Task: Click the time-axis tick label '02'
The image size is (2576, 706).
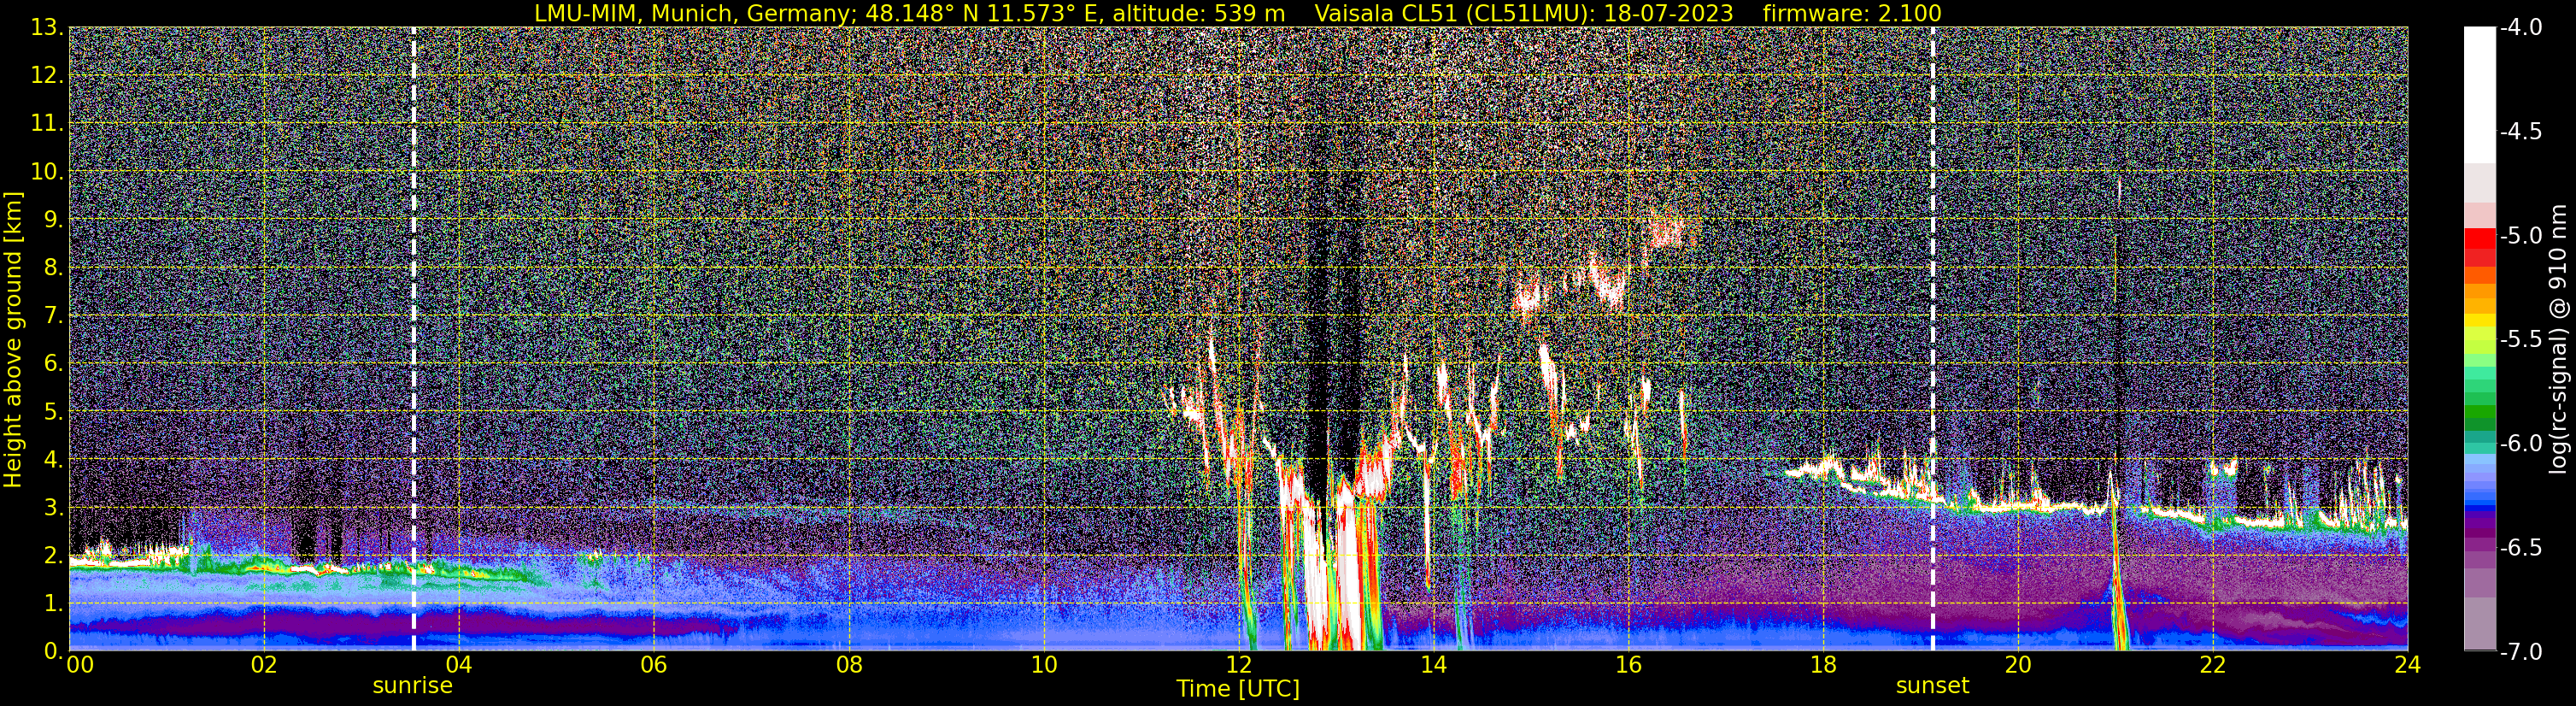Action: point(263,665)
